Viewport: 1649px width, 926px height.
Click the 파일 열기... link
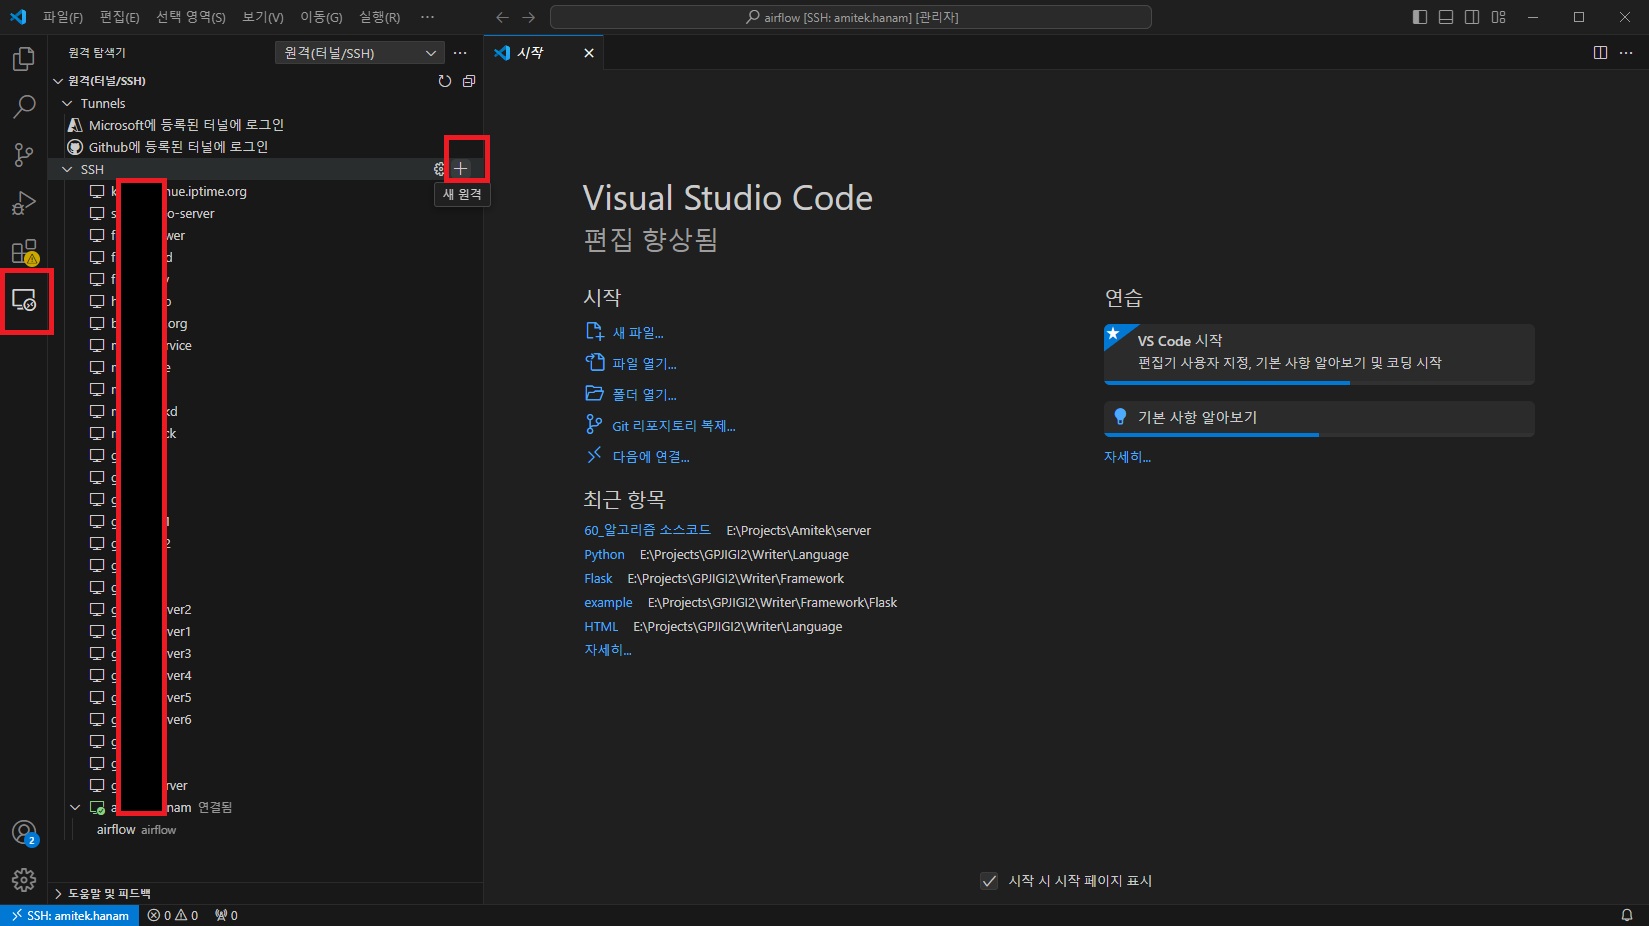coord(644,364)
